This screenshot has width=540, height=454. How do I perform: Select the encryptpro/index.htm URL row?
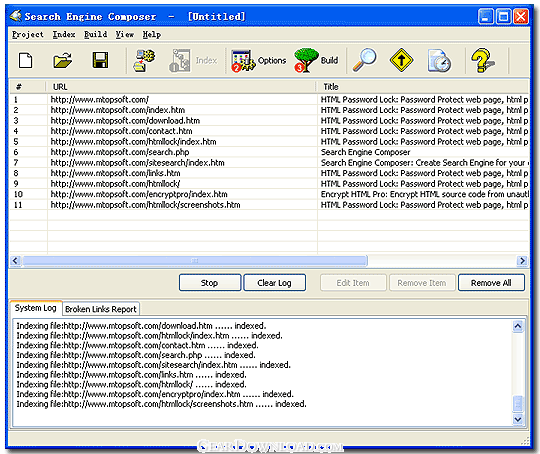click(x=269, y=194)
